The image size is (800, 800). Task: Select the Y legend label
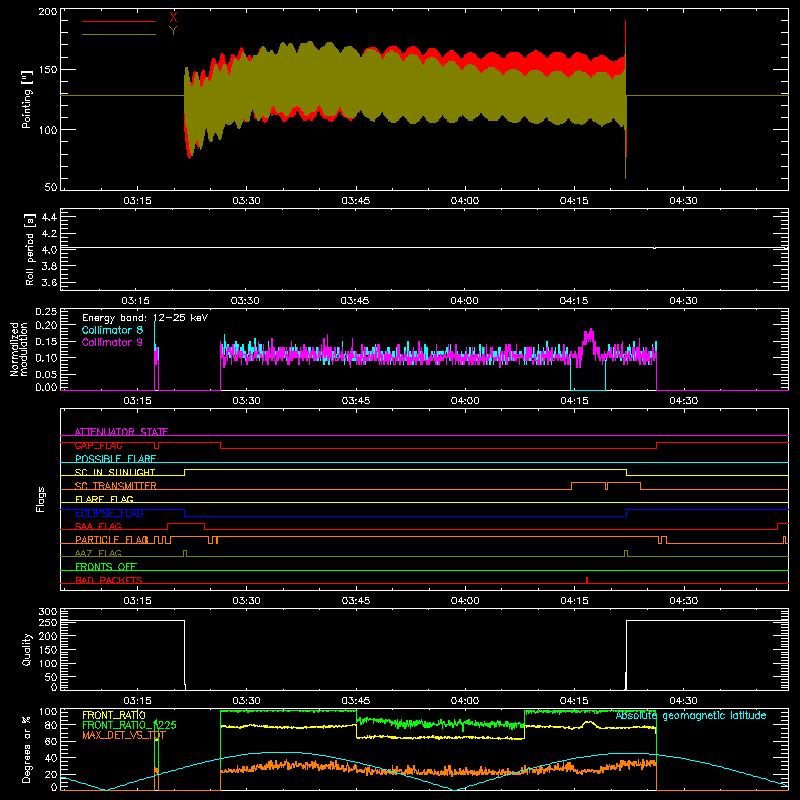tap(173, 31)
